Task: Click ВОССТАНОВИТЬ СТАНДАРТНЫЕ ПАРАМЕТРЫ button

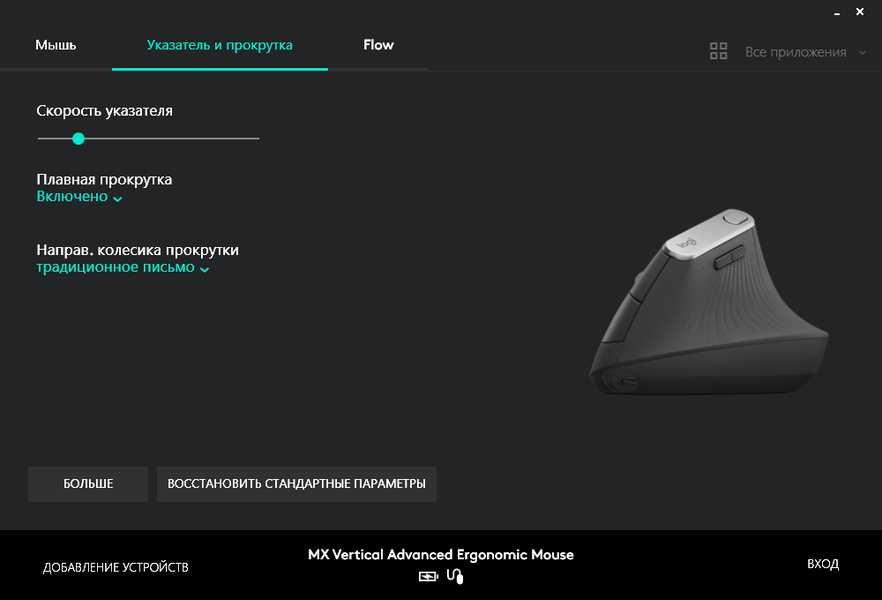Action: coord(296,484)
